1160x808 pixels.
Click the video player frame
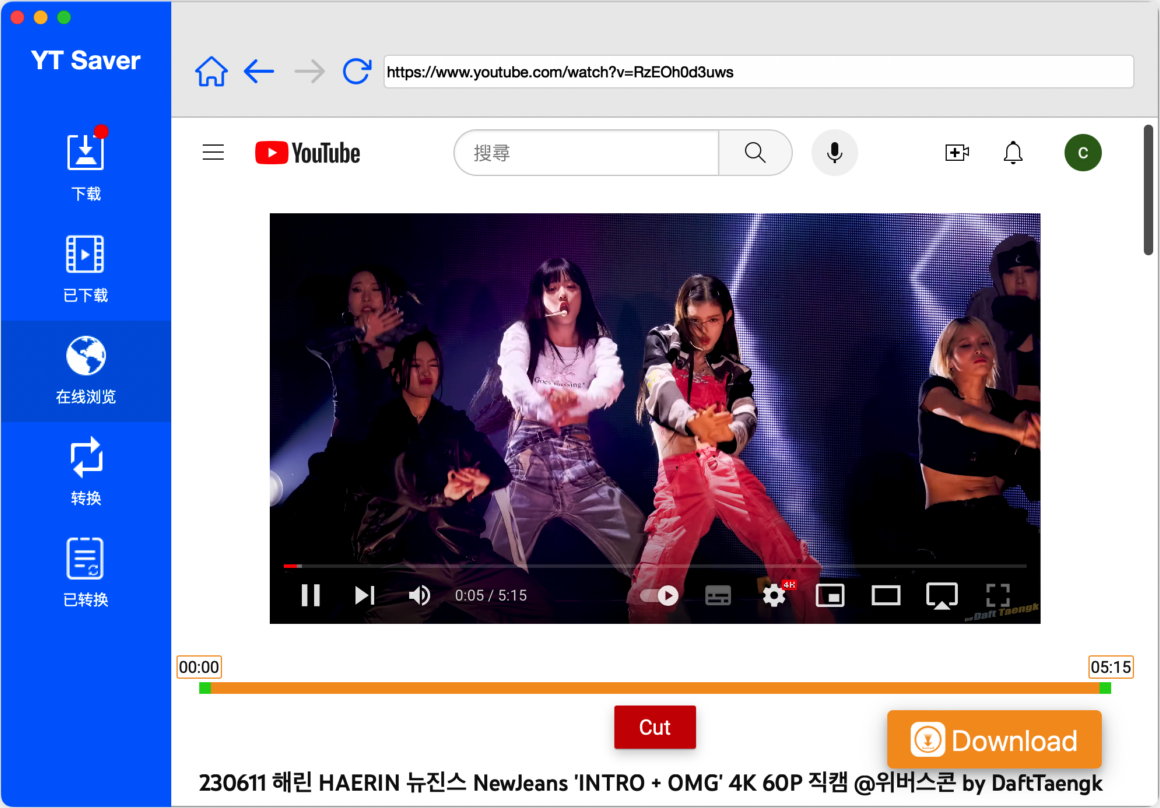[655, 418]
